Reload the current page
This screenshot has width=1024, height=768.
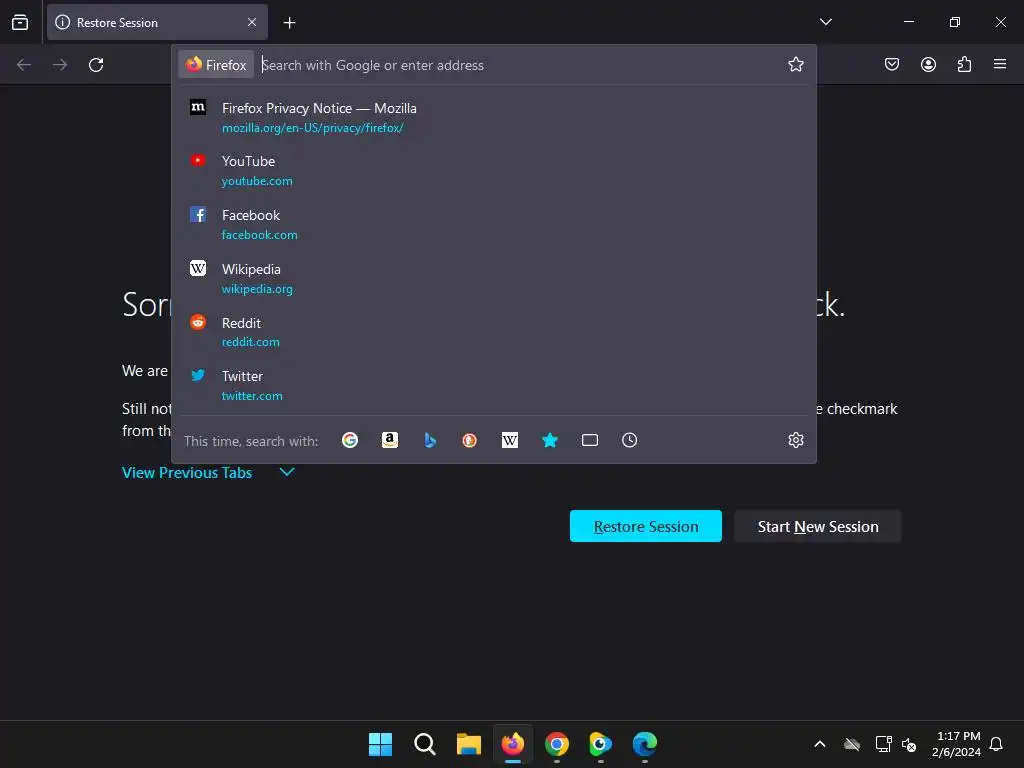click(96, 65)
